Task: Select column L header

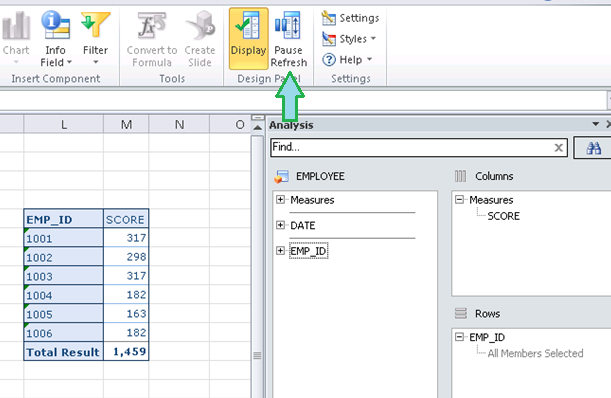Action: point(64,124)
